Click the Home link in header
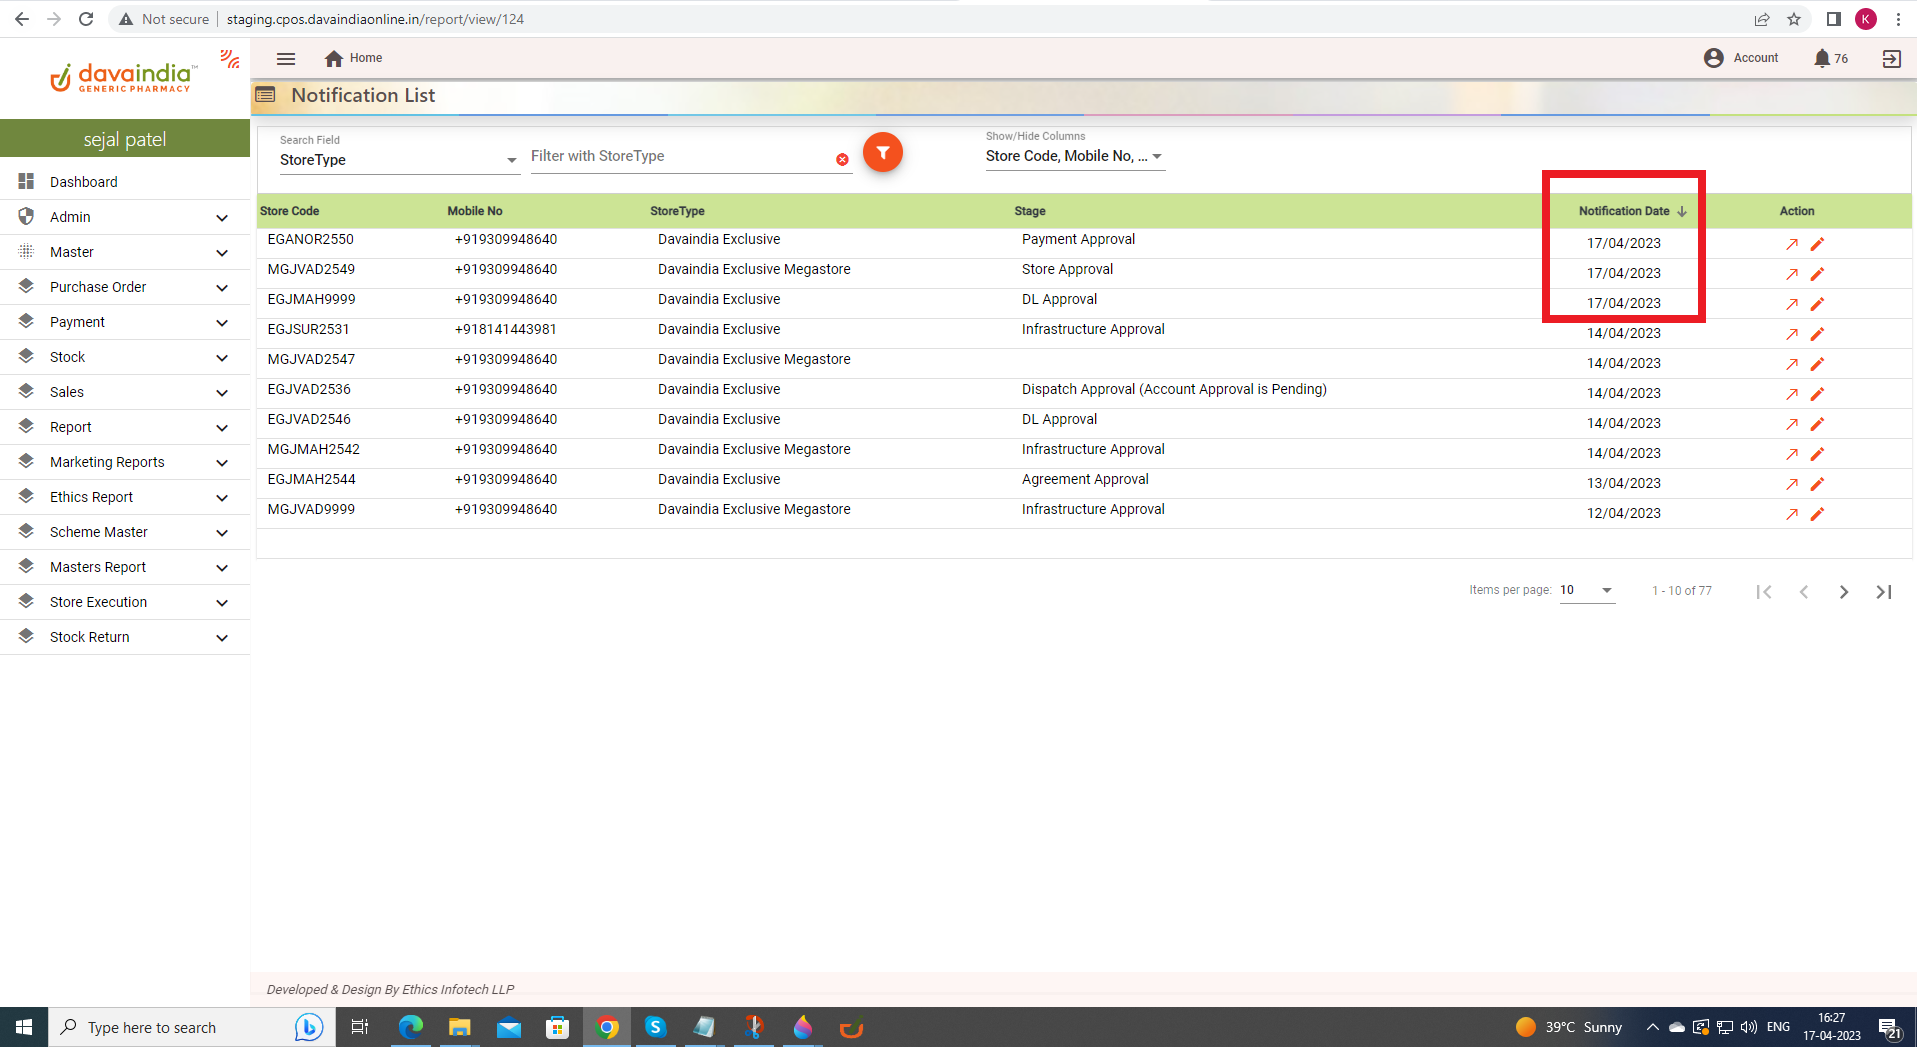The image size is (1917, 1047). coord(354,58)
